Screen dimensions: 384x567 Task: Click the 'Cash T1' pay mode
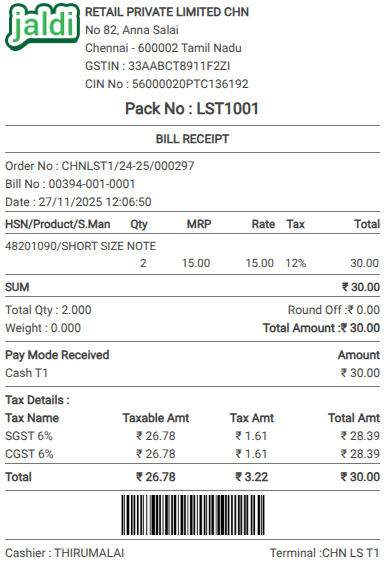click(x=26, y=373)
